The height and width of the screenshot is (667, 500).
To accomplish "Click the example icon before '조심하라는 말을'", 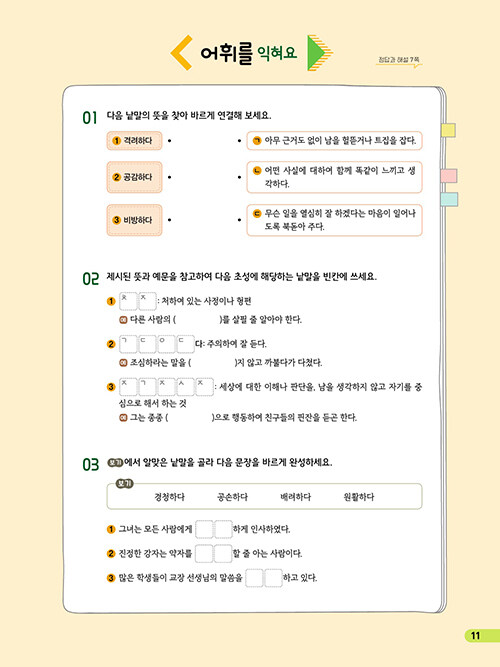I will tap(123, 363).
